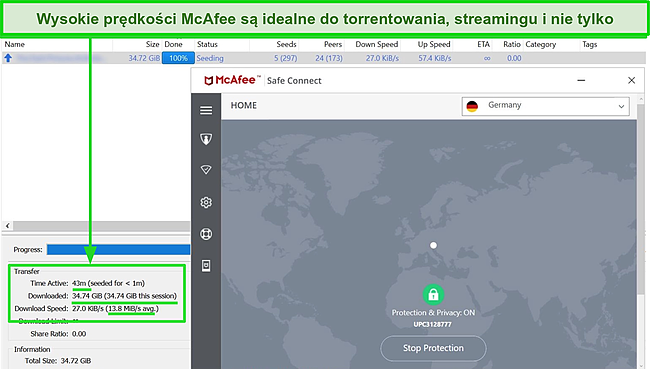Click the HOME heading in McAfee

244,105
